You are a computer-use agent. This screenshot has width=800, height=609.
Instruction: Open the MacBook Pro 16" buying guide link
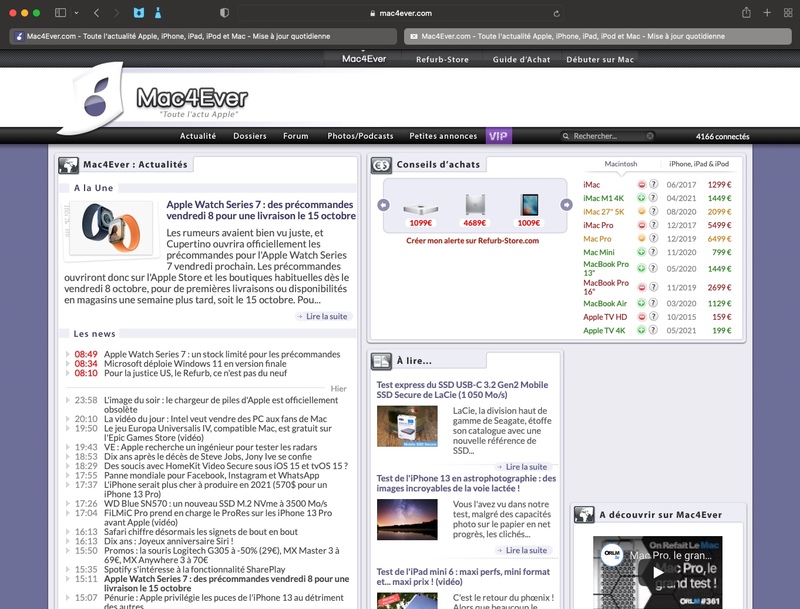coord(606,287)
